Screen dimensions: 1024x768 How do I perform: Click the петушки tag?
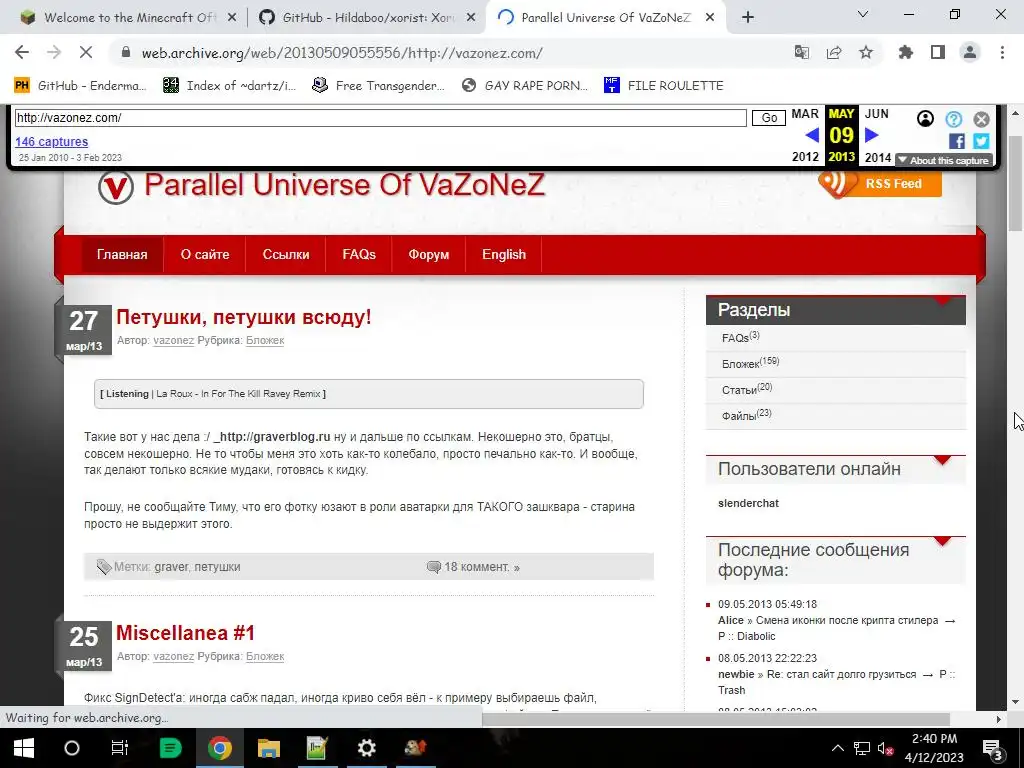[x=217, y=567]
